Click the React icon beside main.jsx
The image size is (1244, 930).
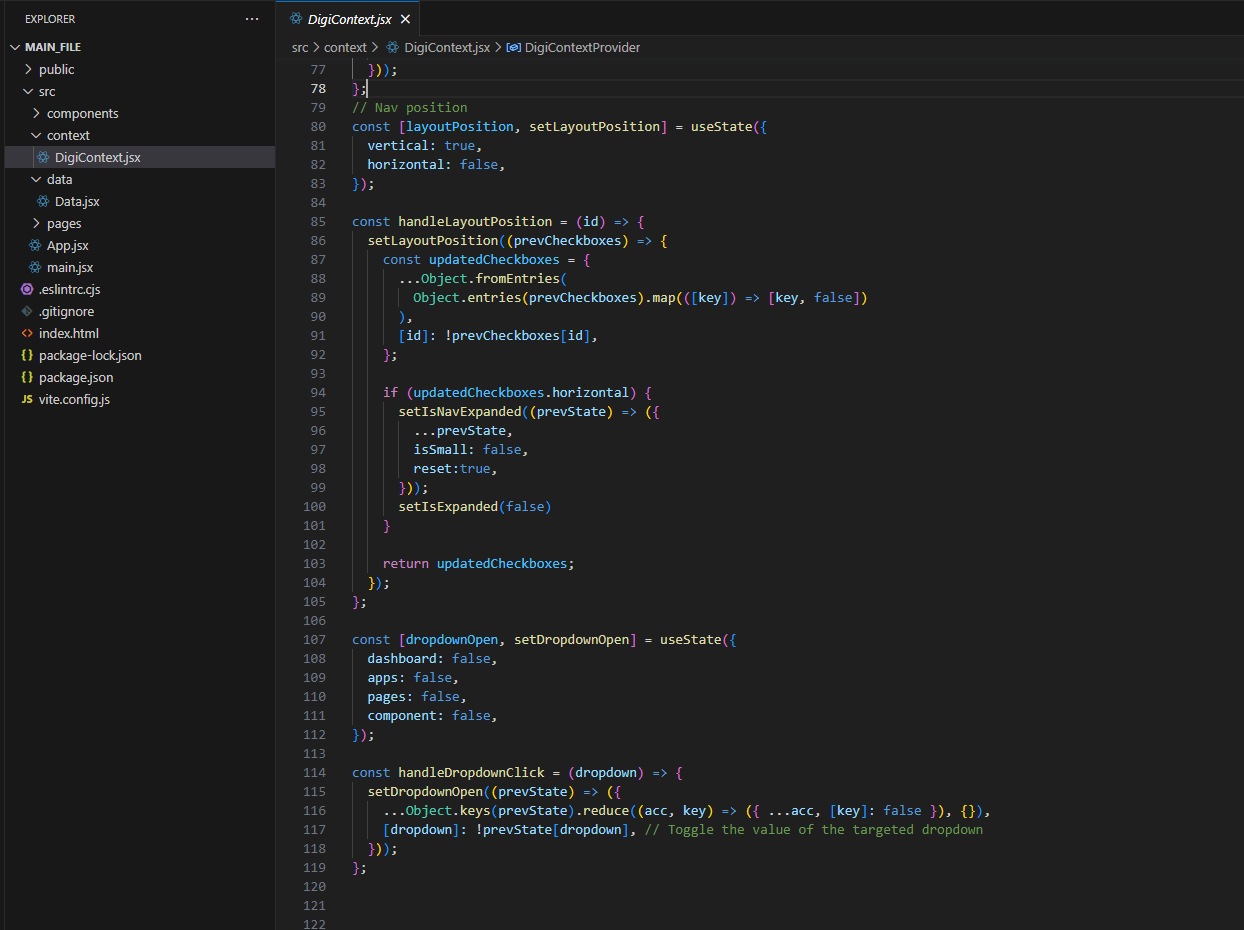pos(35,267)
